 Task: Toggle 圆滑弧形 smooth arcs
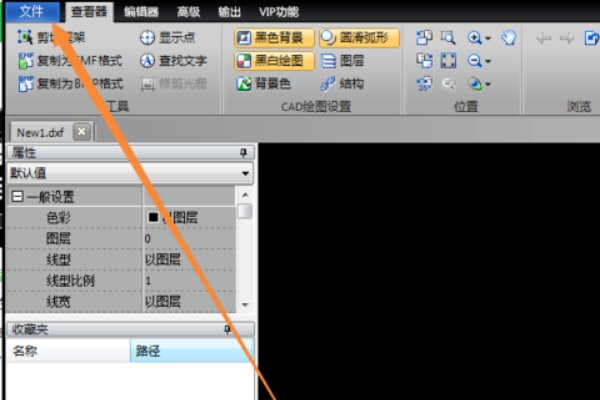(359, 38)
